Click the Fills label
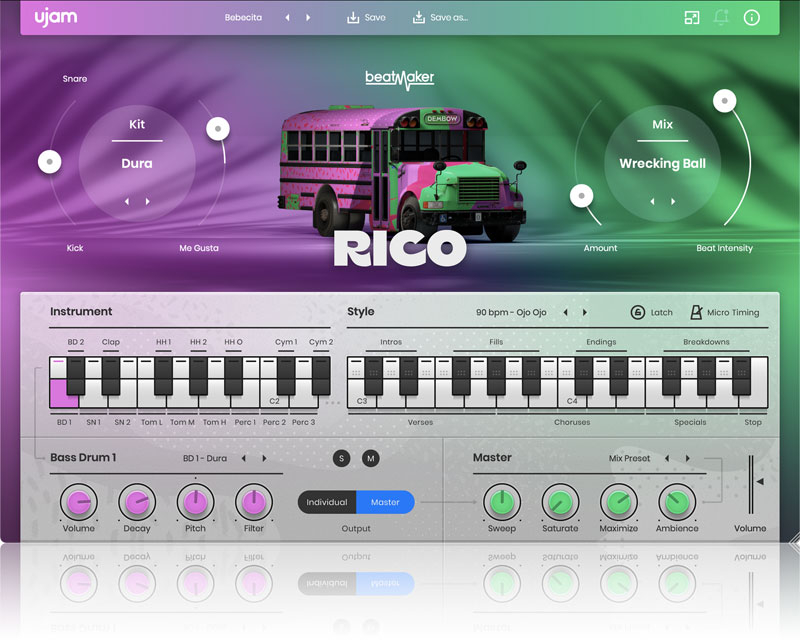800x643 pixels. click(x=496, y=342)
